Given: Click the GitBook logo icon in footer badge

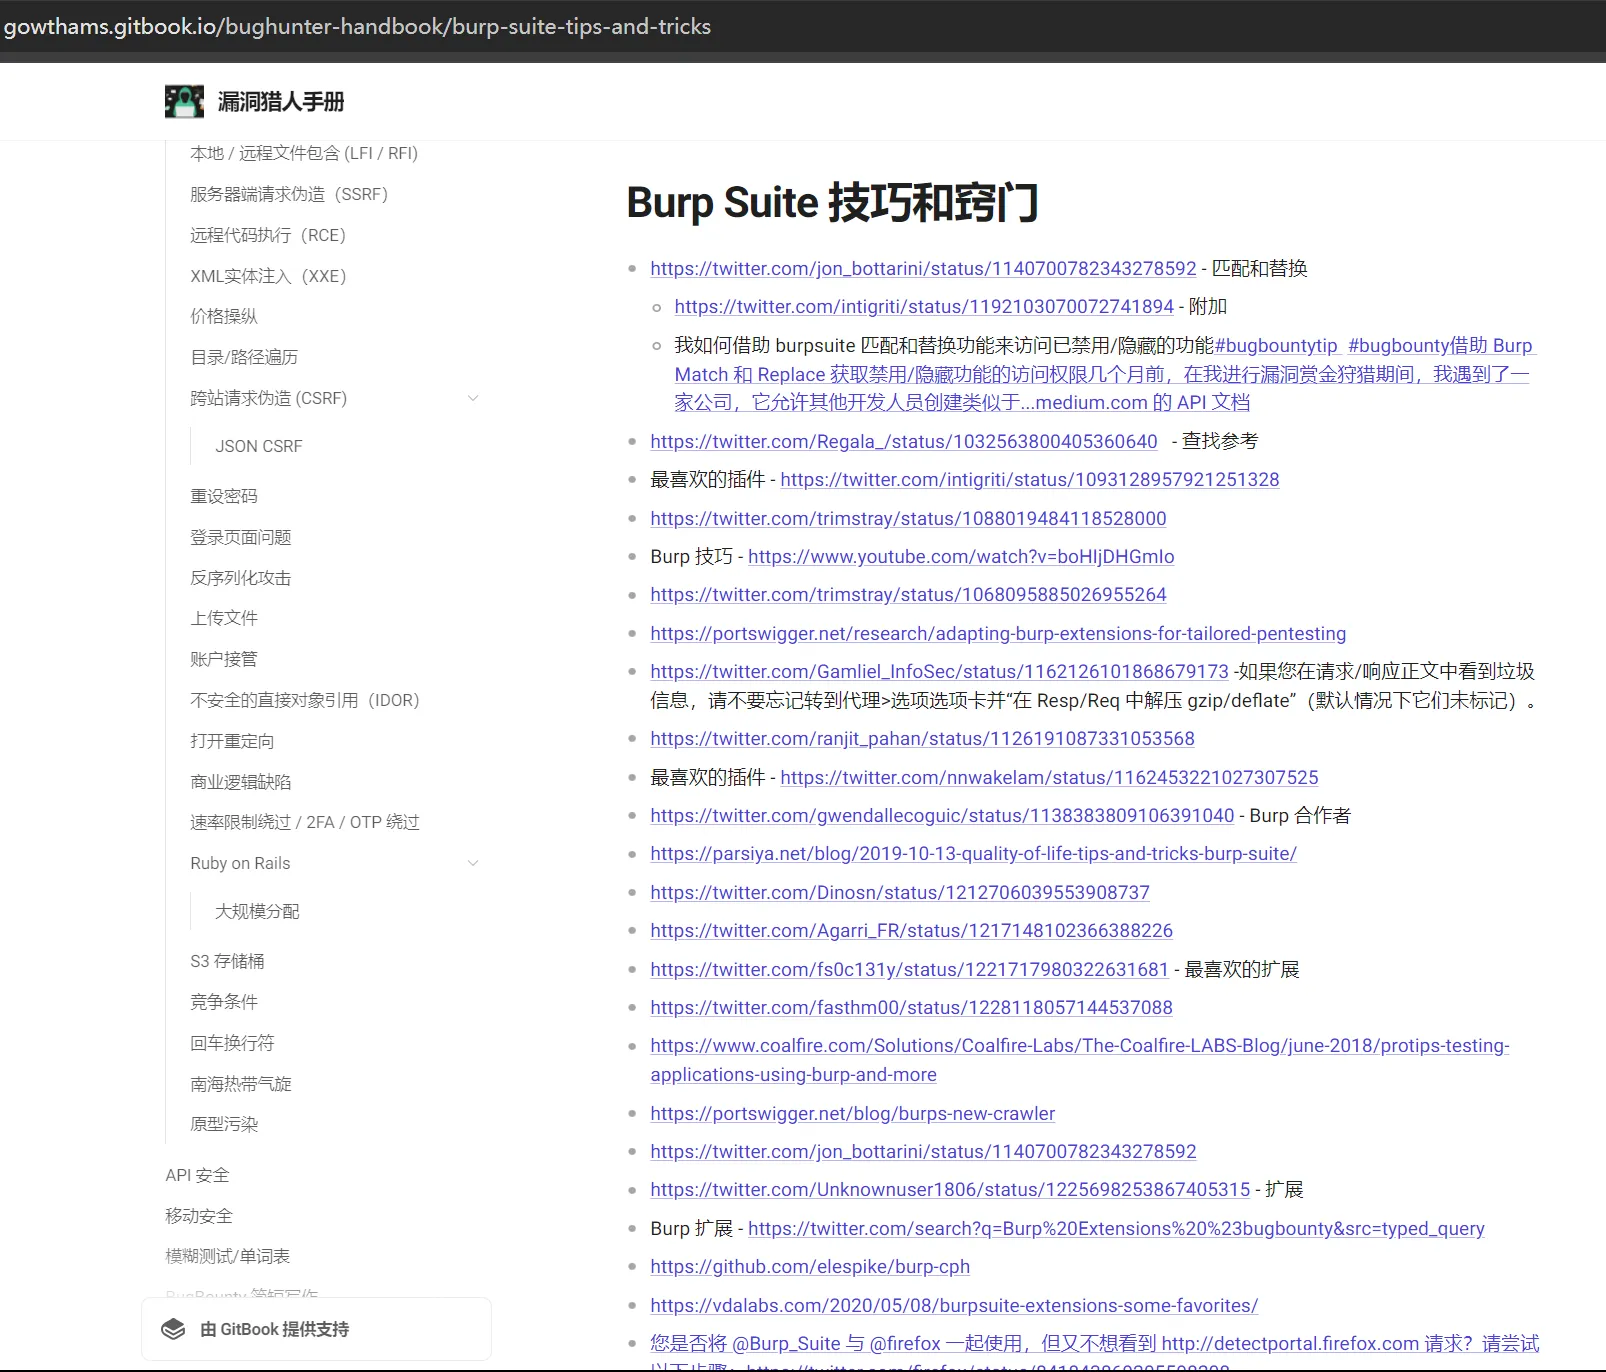Looking at the screenshot, I should (x=173, y=1329).
